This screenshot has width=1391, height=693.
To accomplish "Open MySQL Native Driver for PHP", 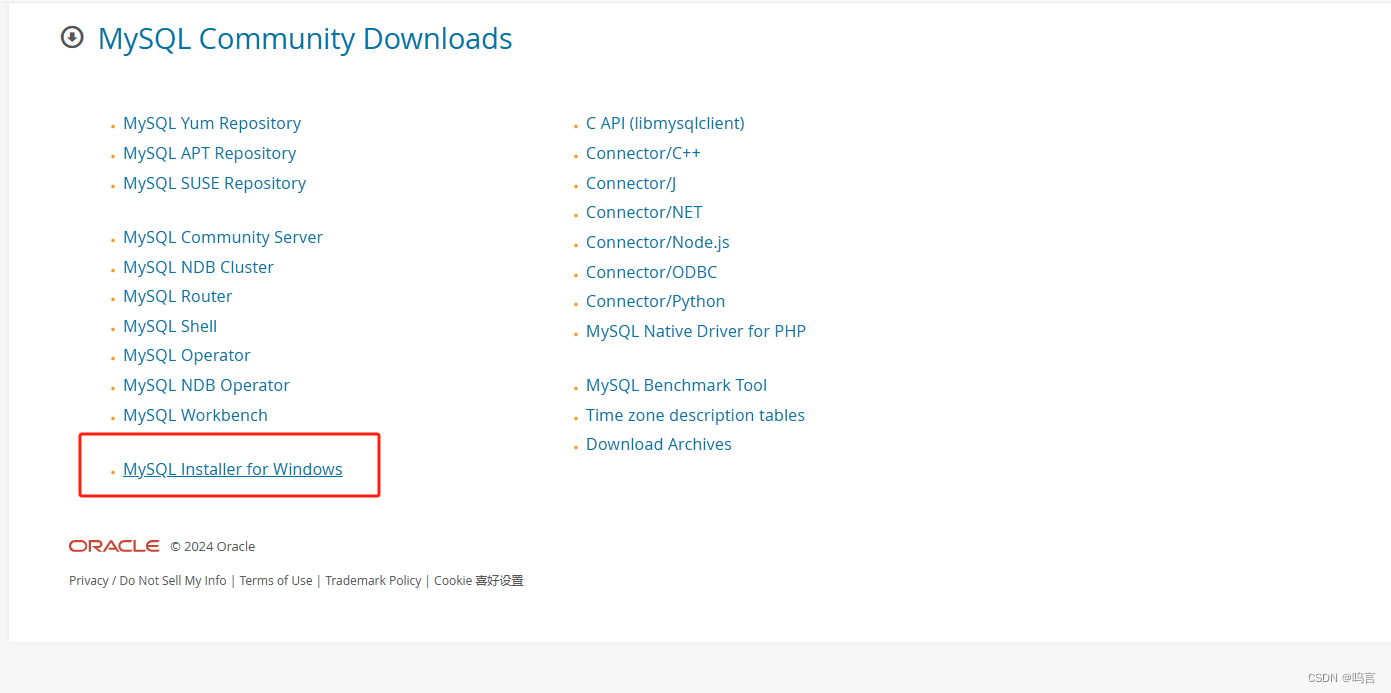I will tap(696, 331).
